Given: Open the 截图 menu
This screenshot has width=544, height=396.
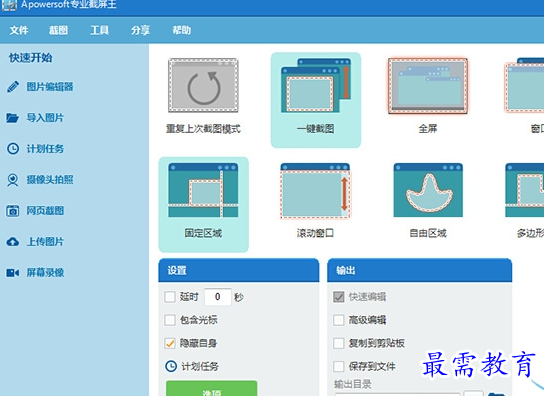Looking at the screenshot, I should click(58, 30).
